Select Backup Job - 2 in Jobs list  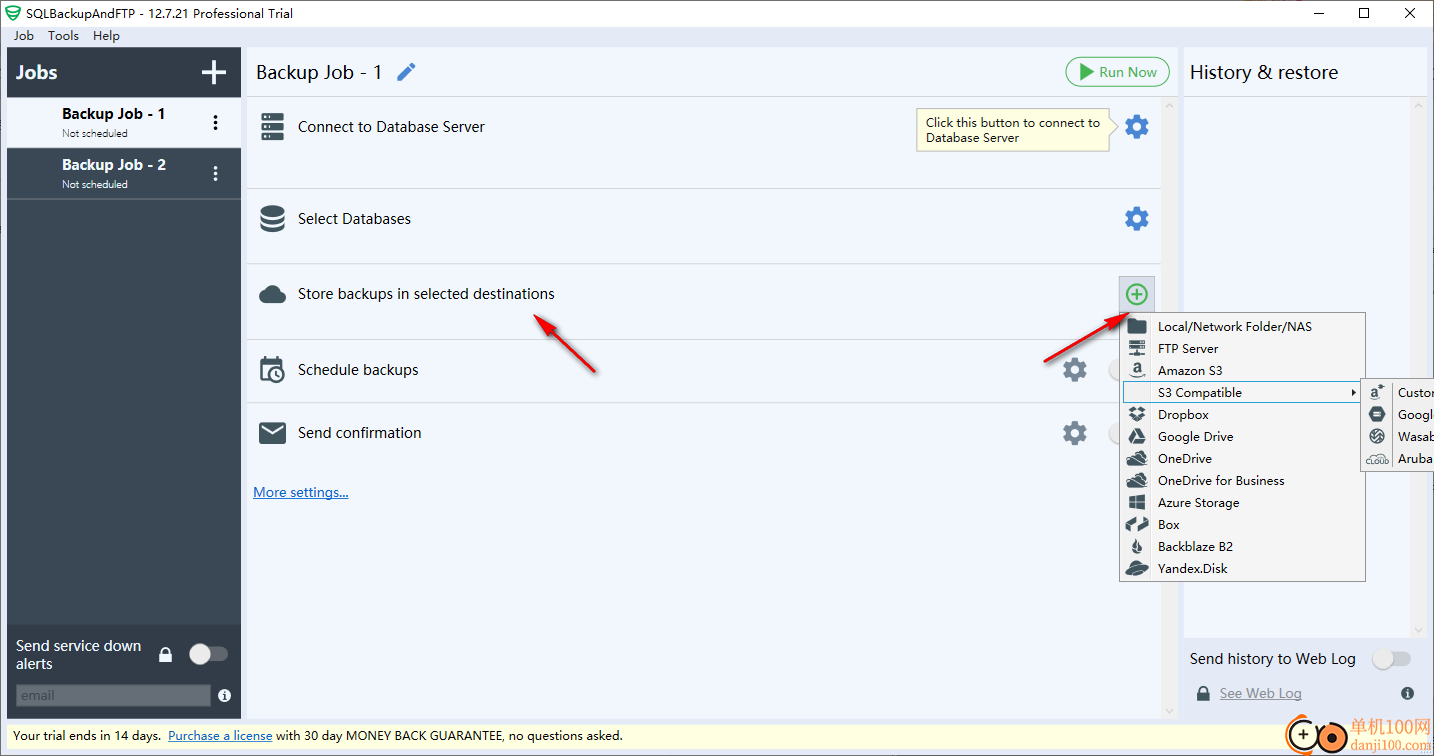pos(124,173)
